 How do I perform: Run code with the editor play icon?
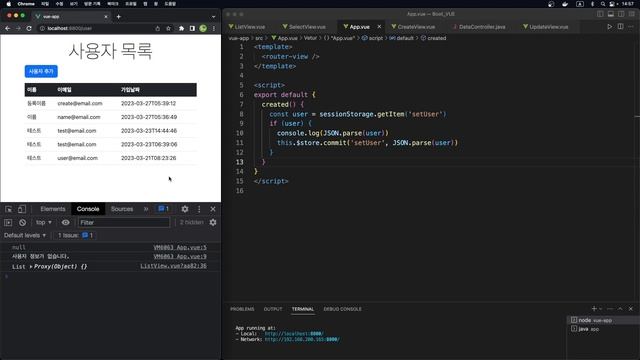(x=609, y=27)
